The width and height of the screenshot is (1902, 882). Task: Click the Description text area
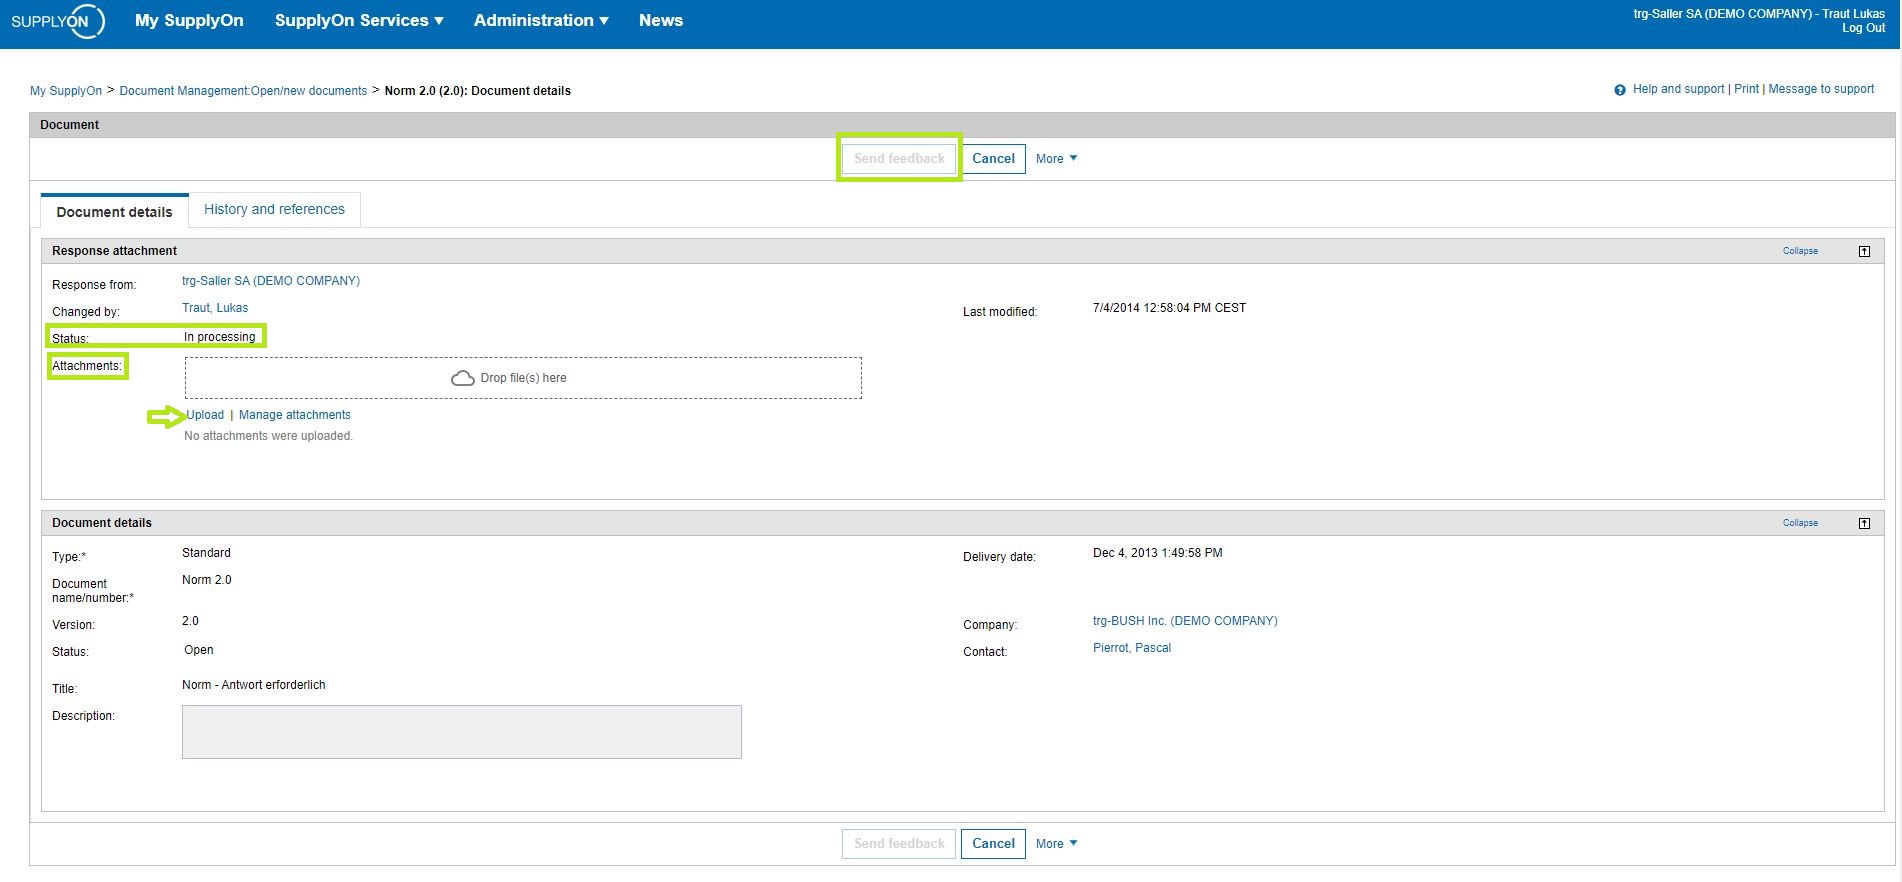coord(462,732)
